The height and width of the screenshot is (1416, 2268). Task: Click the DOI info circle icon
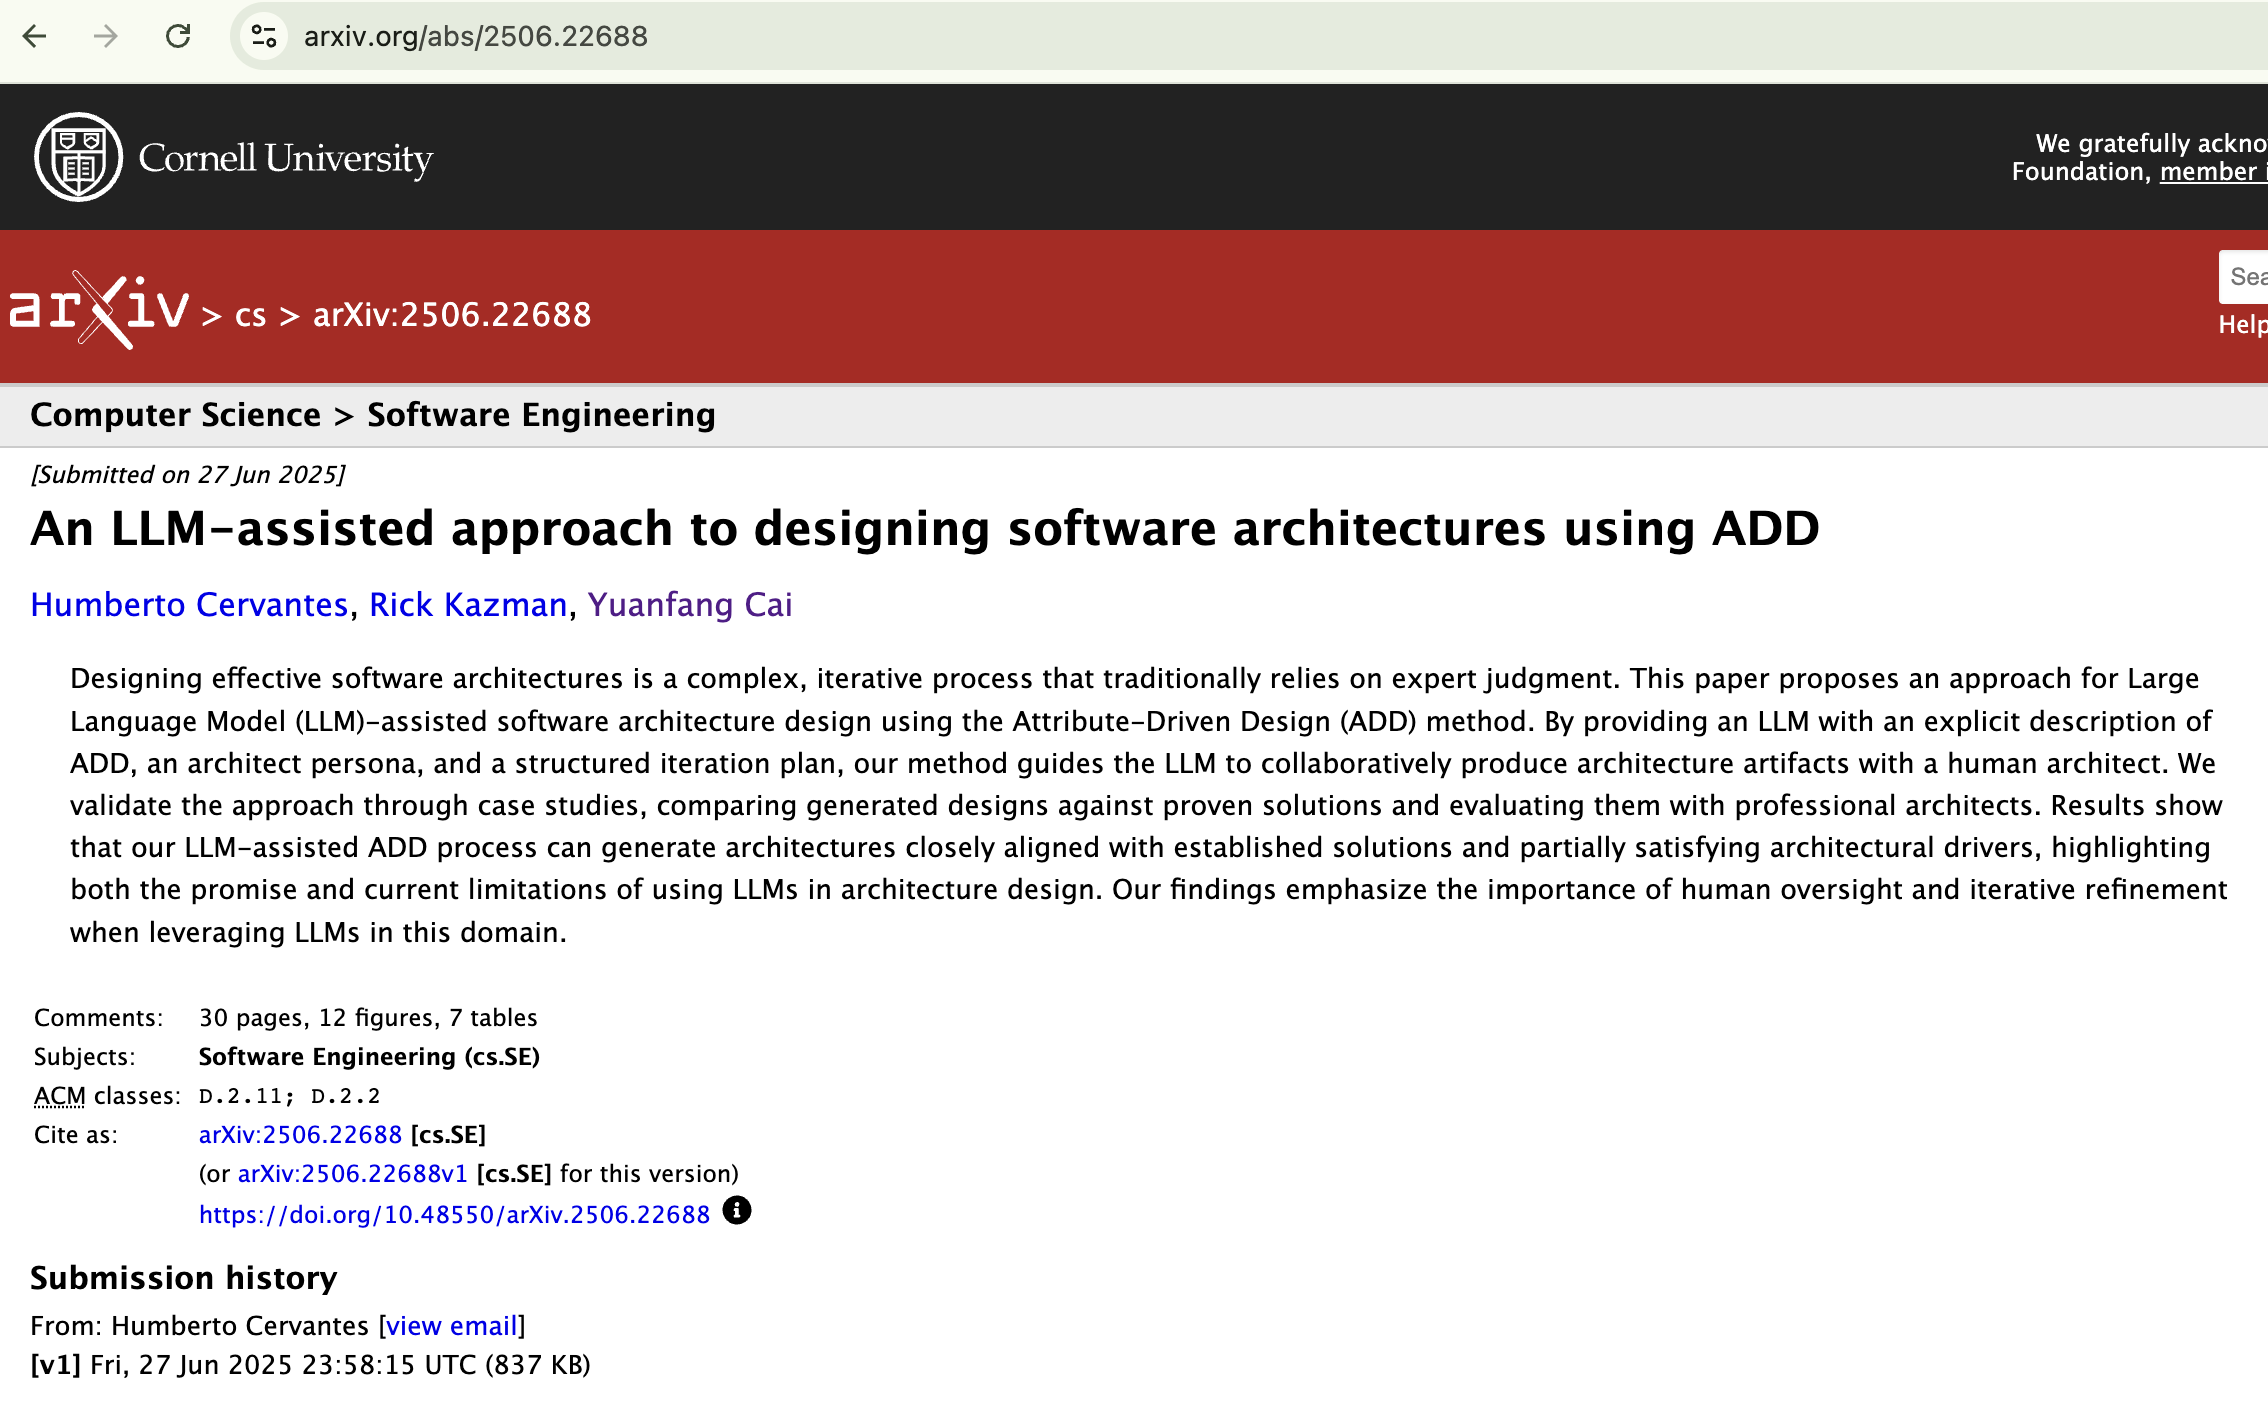click(736, 1211)
